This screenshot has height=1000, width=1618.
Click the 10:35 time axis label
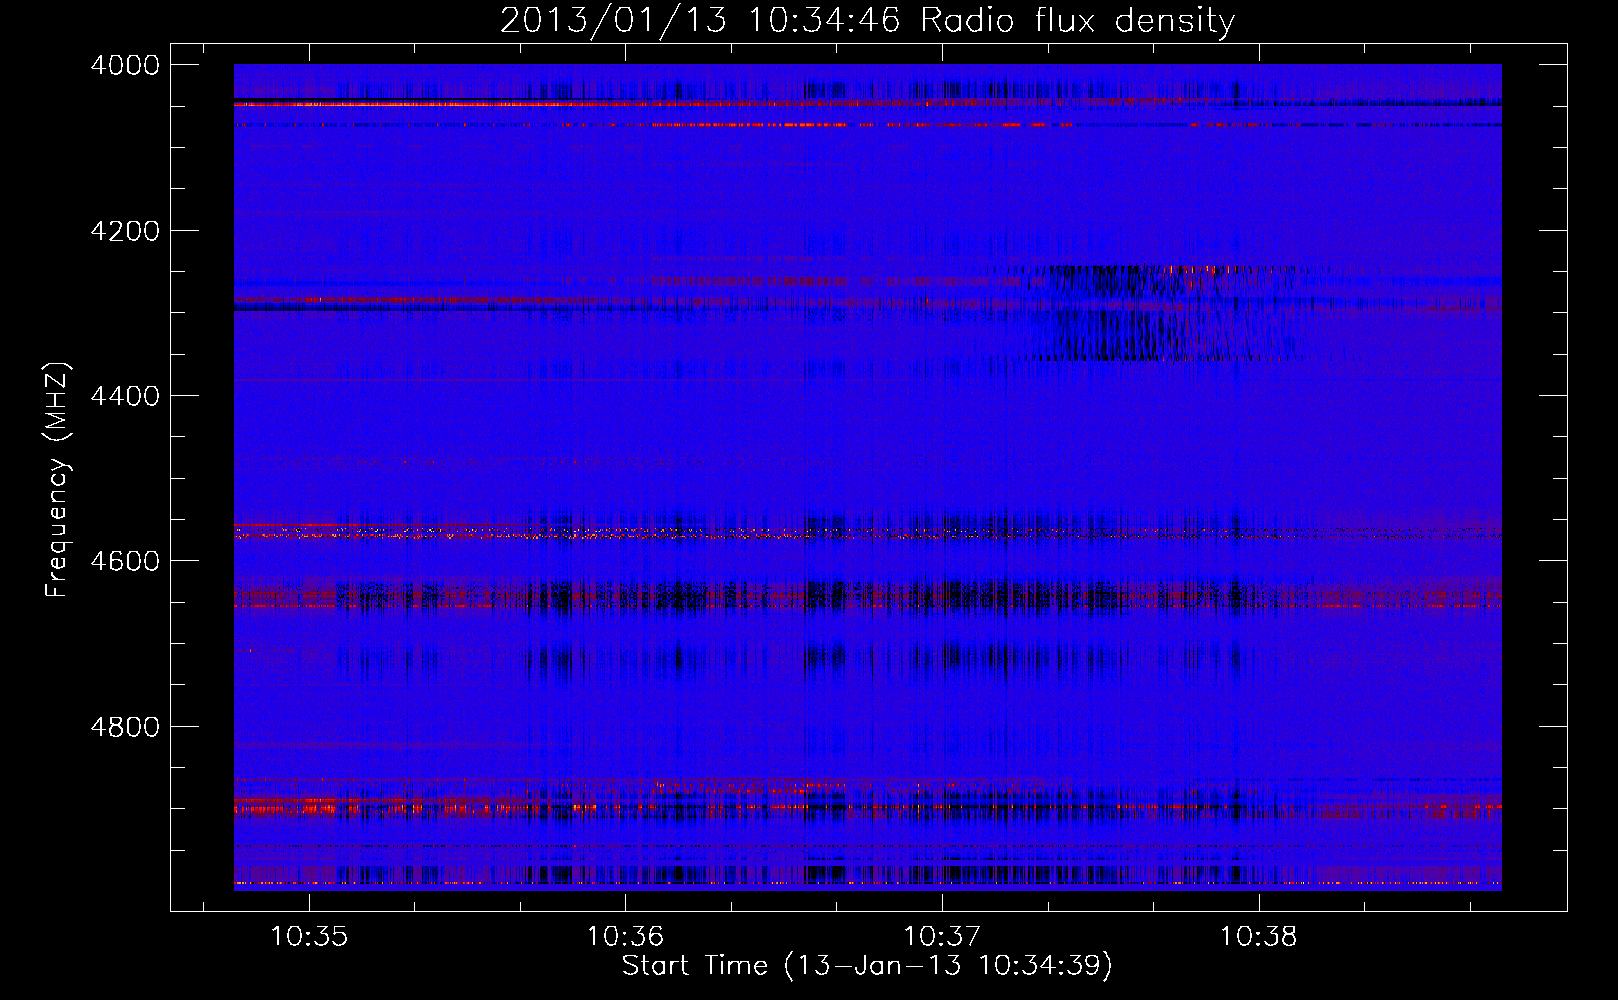point(309,937)
